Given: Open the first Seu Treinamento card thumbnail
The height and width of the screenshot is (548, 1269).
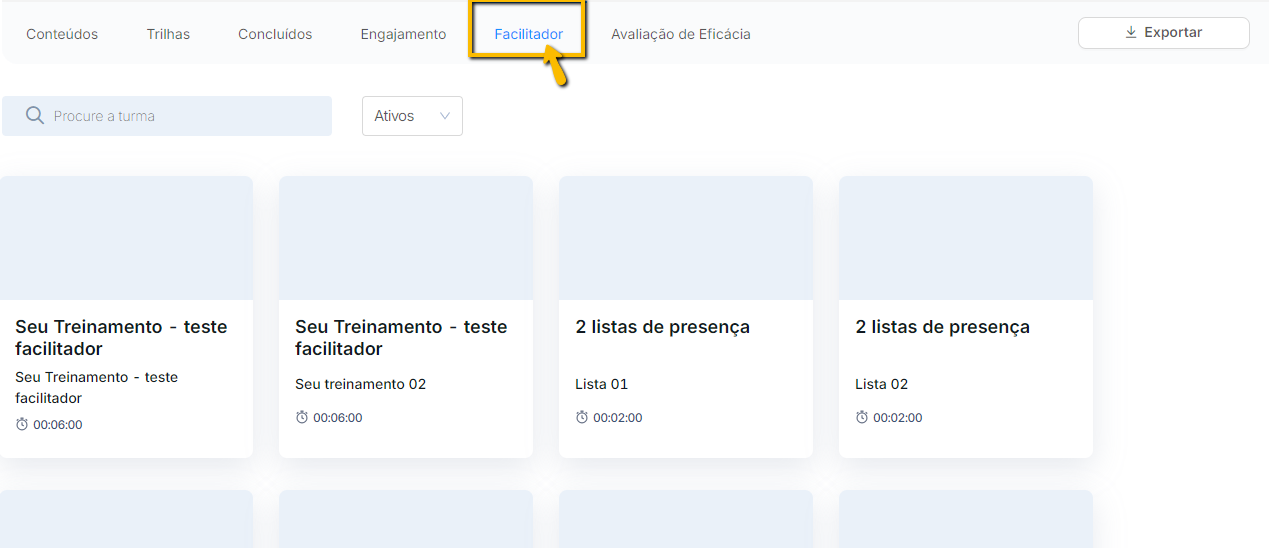Looking at the screenshot, I should (x=126, y=238).
